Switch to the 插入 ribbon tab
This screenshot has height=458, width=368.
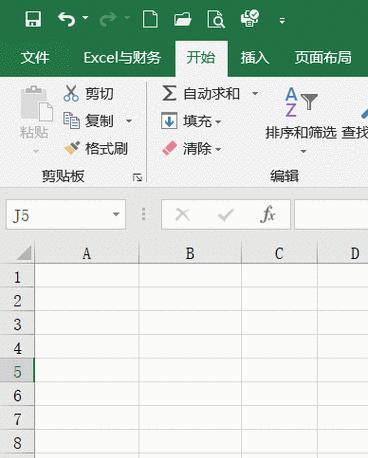click(x=255, y=58)
